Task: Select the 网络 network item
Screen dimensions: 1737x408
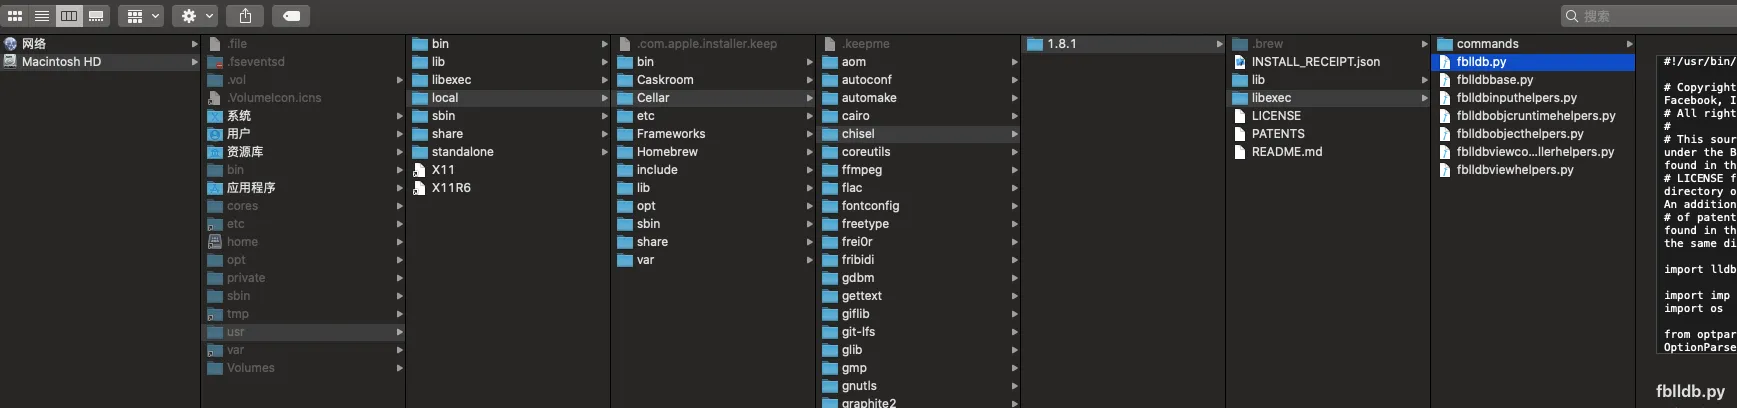Action: (34, 44)
